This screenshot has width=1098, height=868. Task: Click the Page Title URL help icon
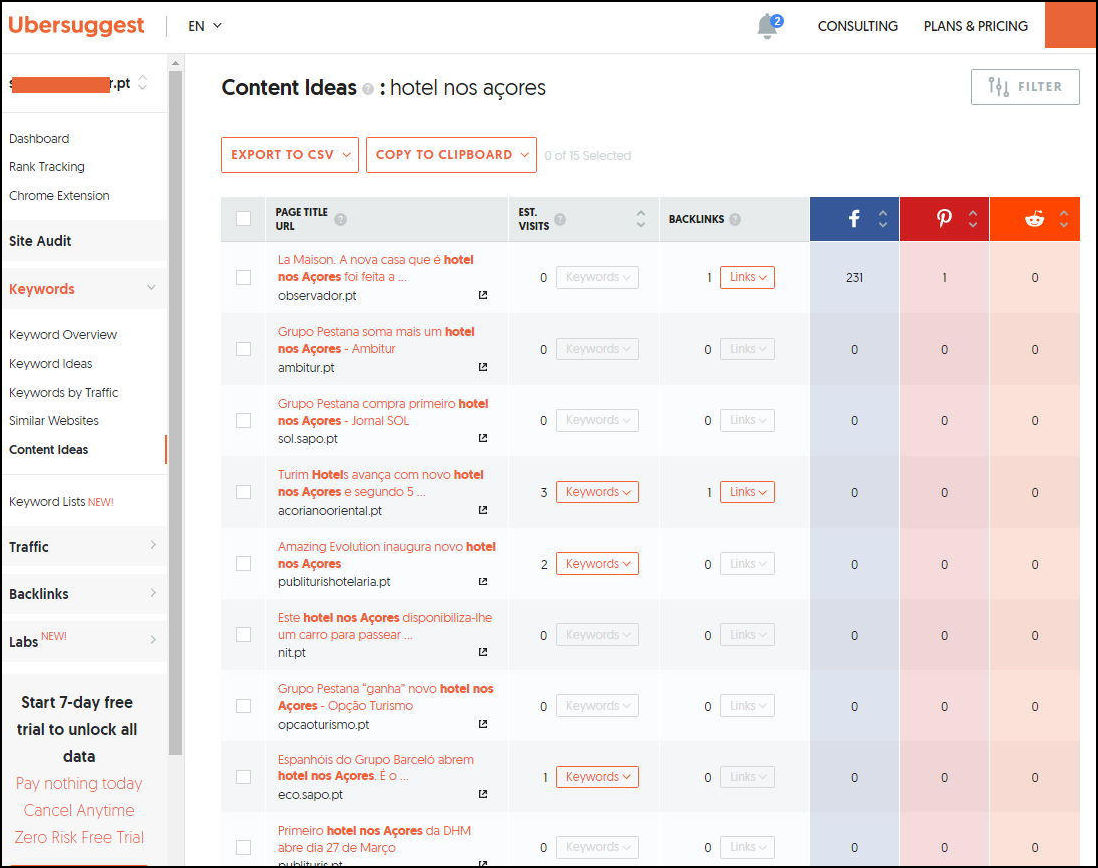click(340, 219)
